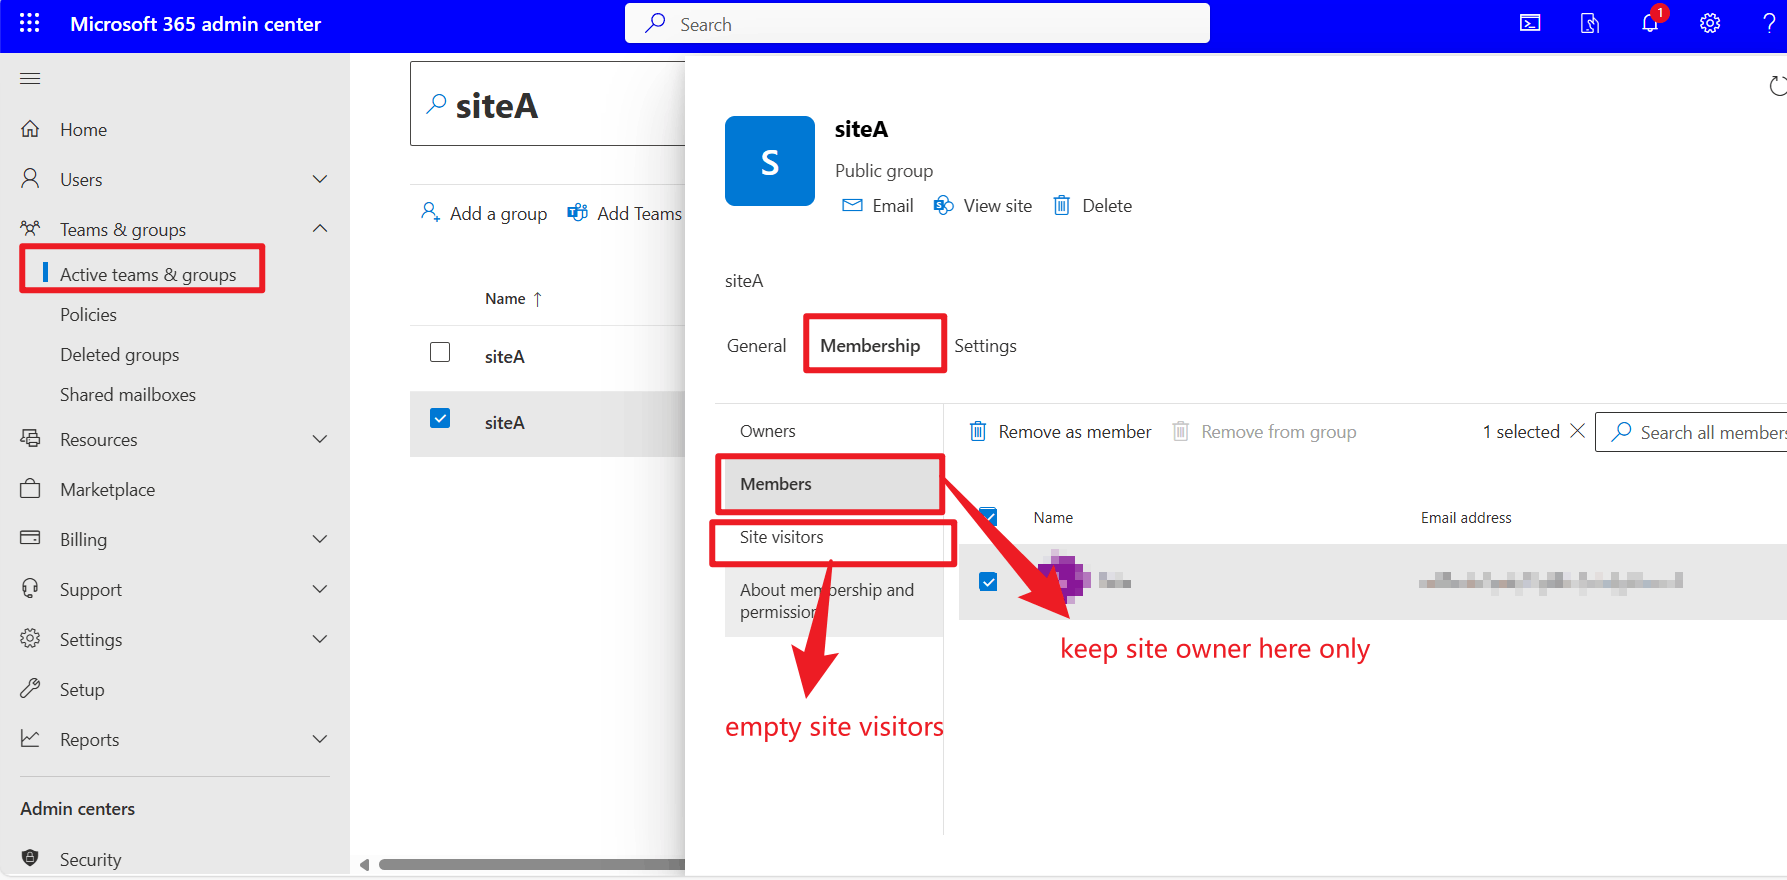Screen dimensions: 1787x880
Task: Open Policies under Teams & groups
Action: coord(88,314)
